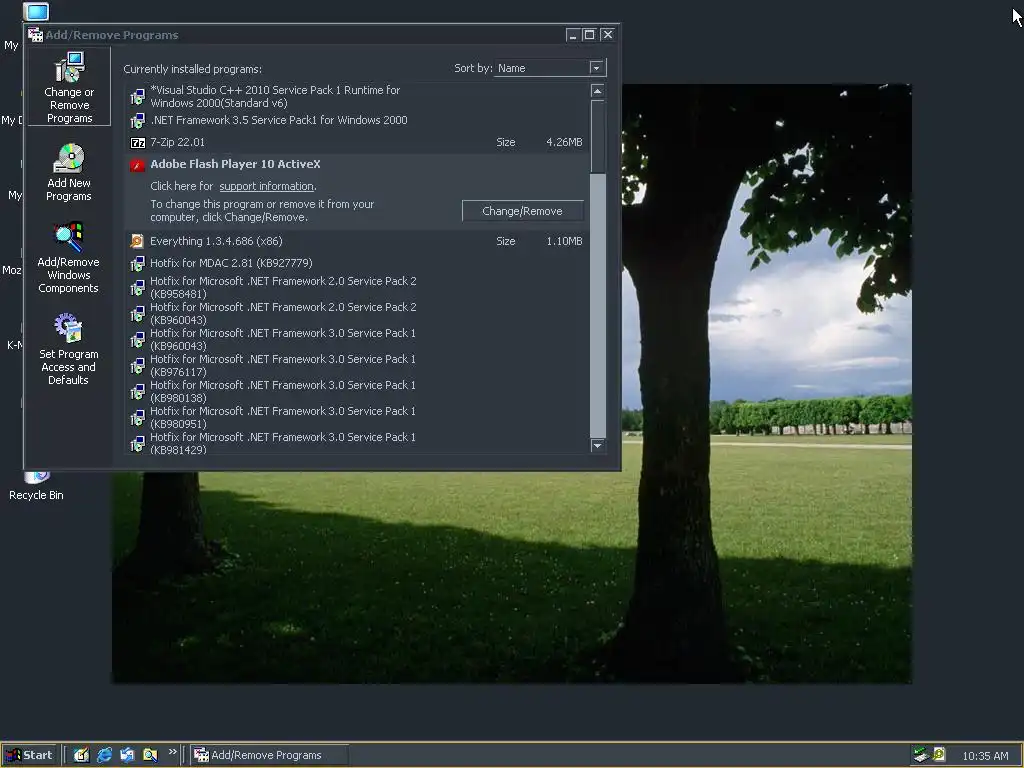Select .NET 2.0 SP2 hotfix KB960043
The height and width of the screenshot is (768, 1024).
point(357,313)
